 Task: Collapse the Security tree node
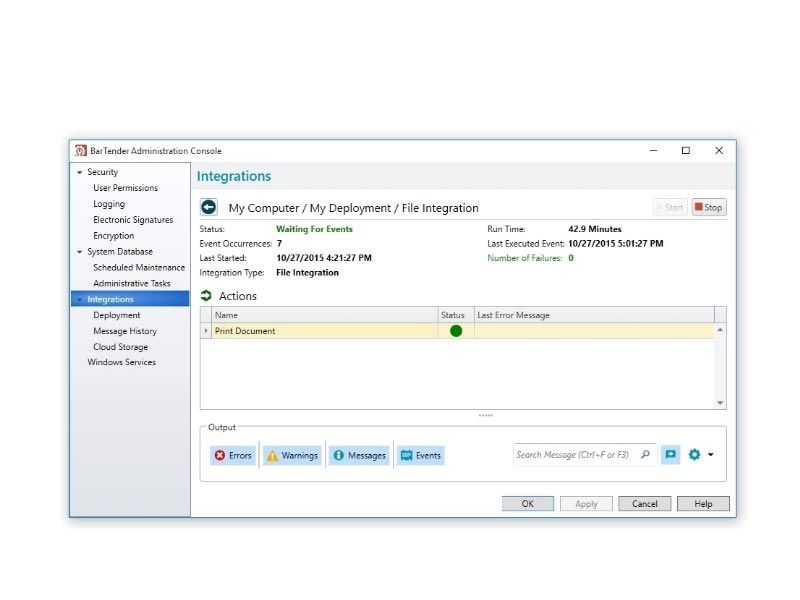click(80, 172)
